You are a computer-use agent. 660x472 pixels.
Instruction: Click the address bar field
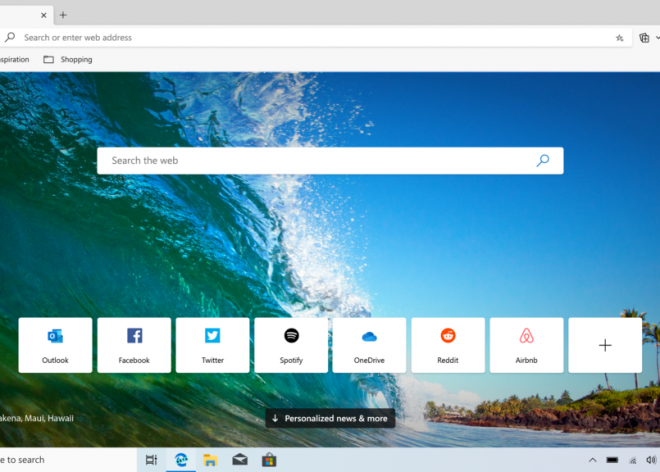[316, 37]
